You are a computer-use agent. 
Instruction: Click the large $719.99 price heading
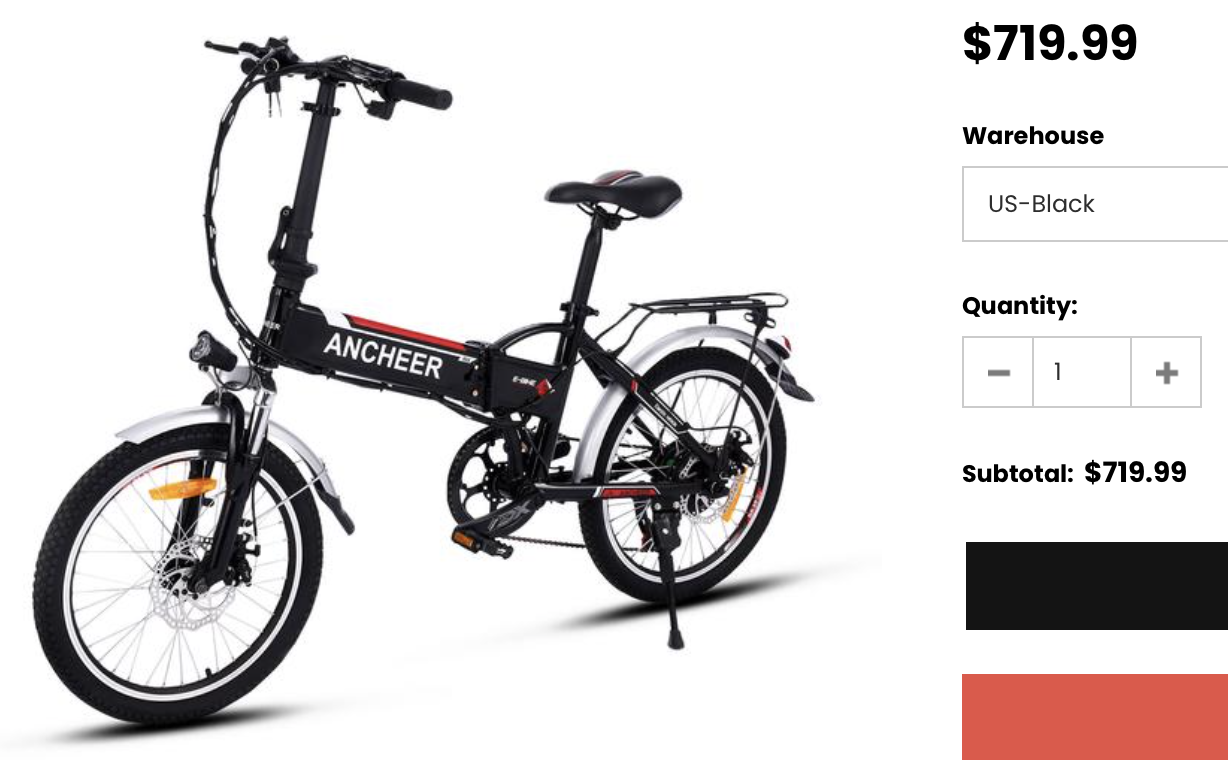[x=1050, y=43]
